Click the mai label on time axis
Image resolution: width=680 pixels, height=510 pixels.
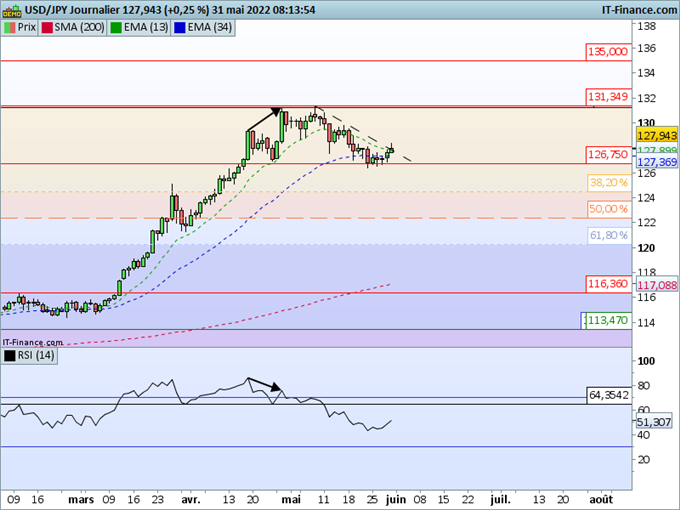pos(291,500)
